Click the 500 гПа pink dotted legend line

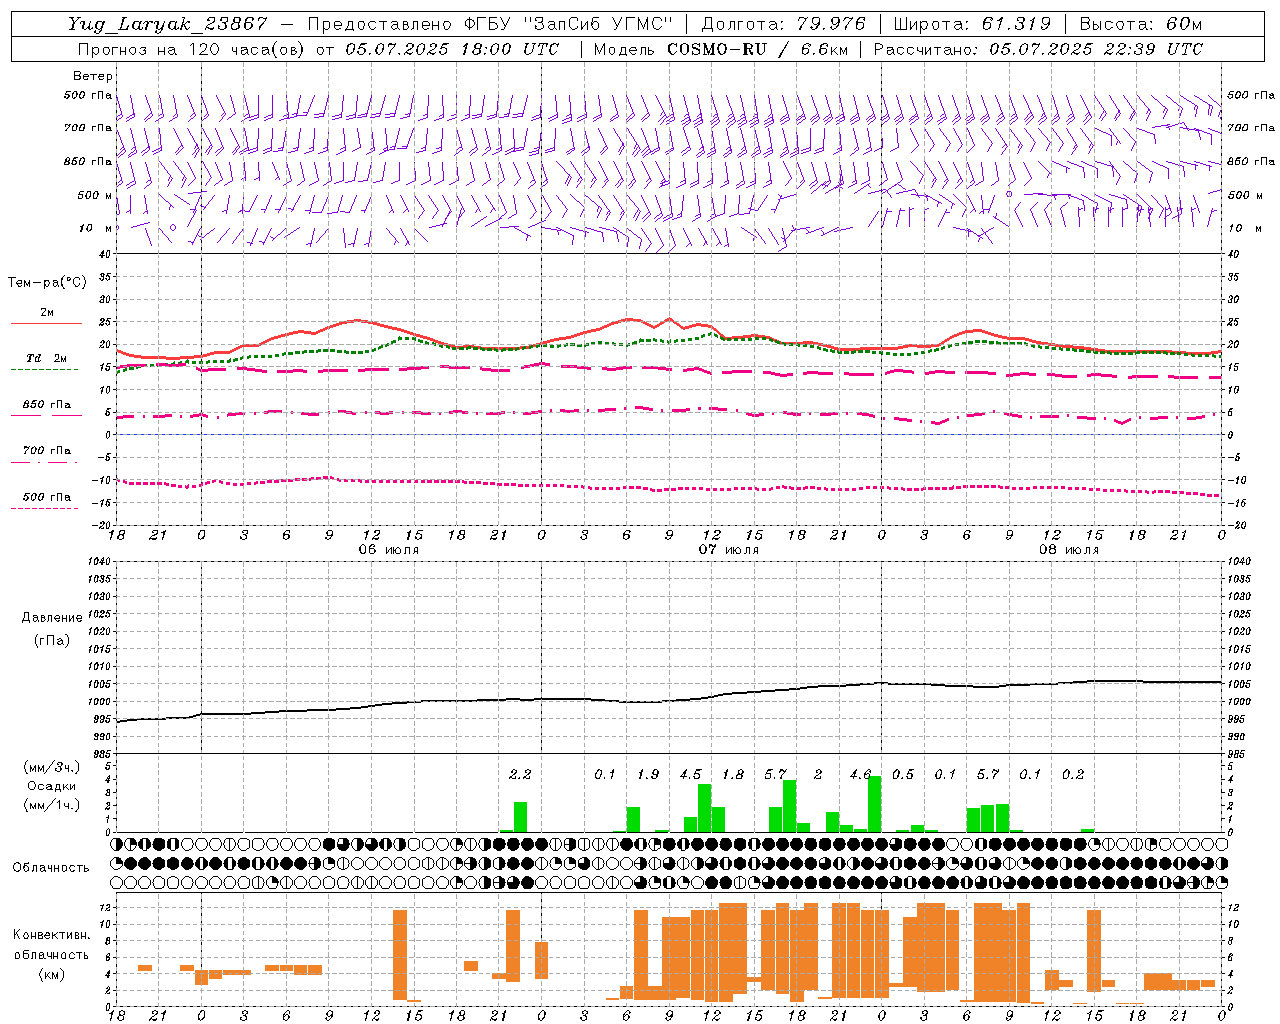pyautogui.click(x=44, y=508)
